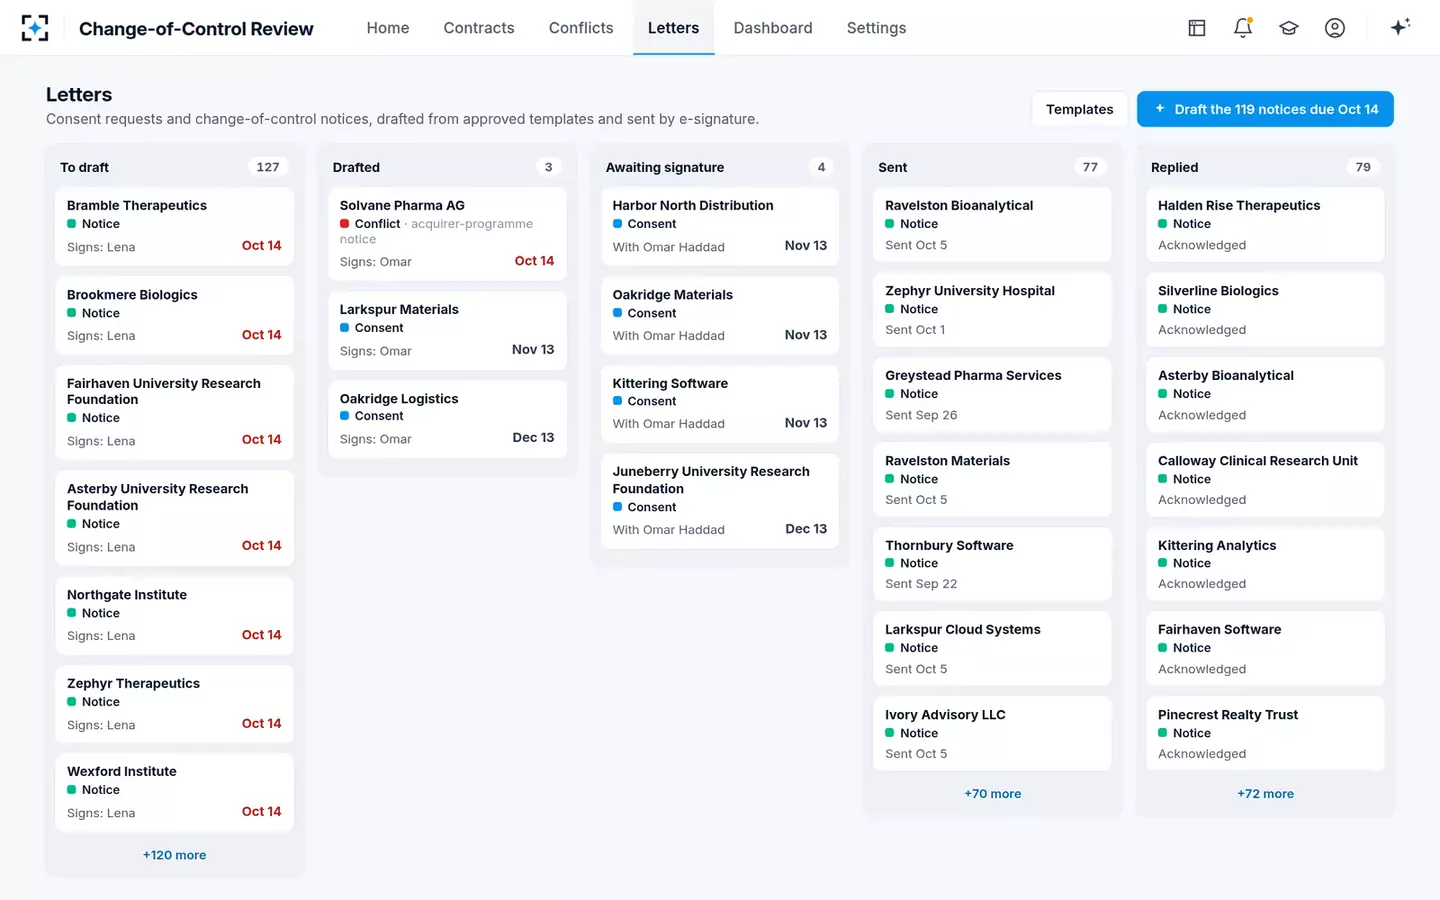Click the Awaiting signature column heading

click(665, 167)
